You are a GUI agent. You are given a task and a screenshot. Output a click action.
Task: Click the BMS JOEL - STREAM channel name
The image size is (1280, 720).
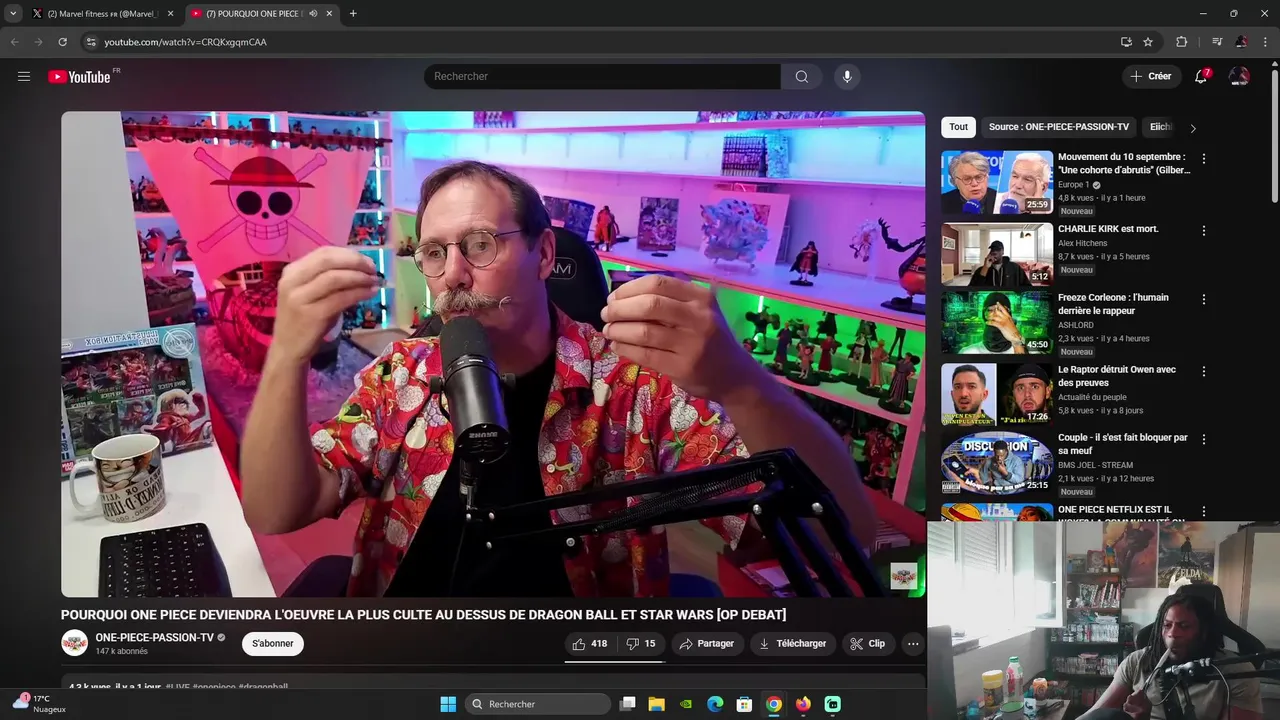[x=1095, y=465]
